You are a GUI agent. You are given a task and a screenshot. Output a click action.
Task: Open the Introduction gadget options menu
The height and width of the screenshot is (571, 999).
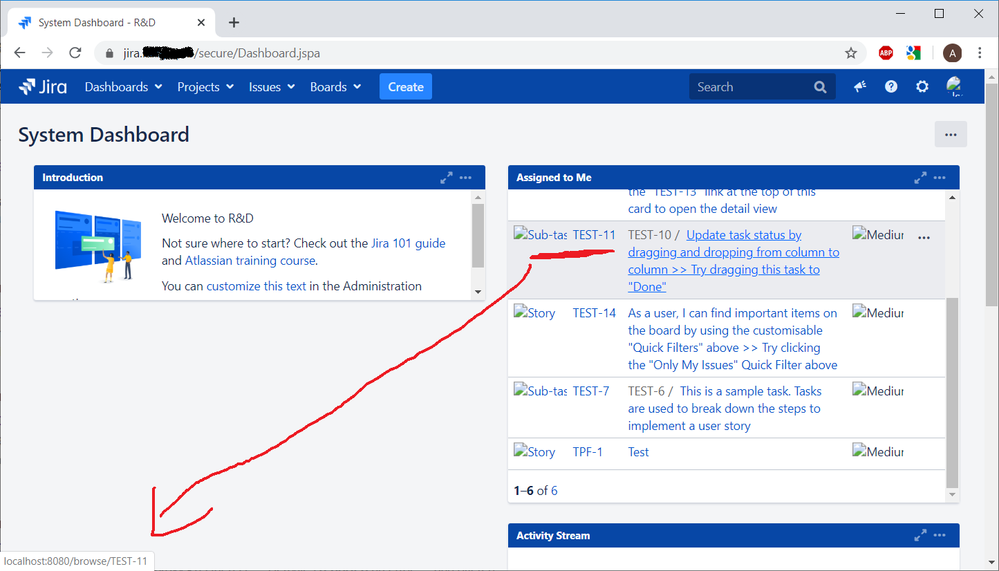(x=466, y=178)
